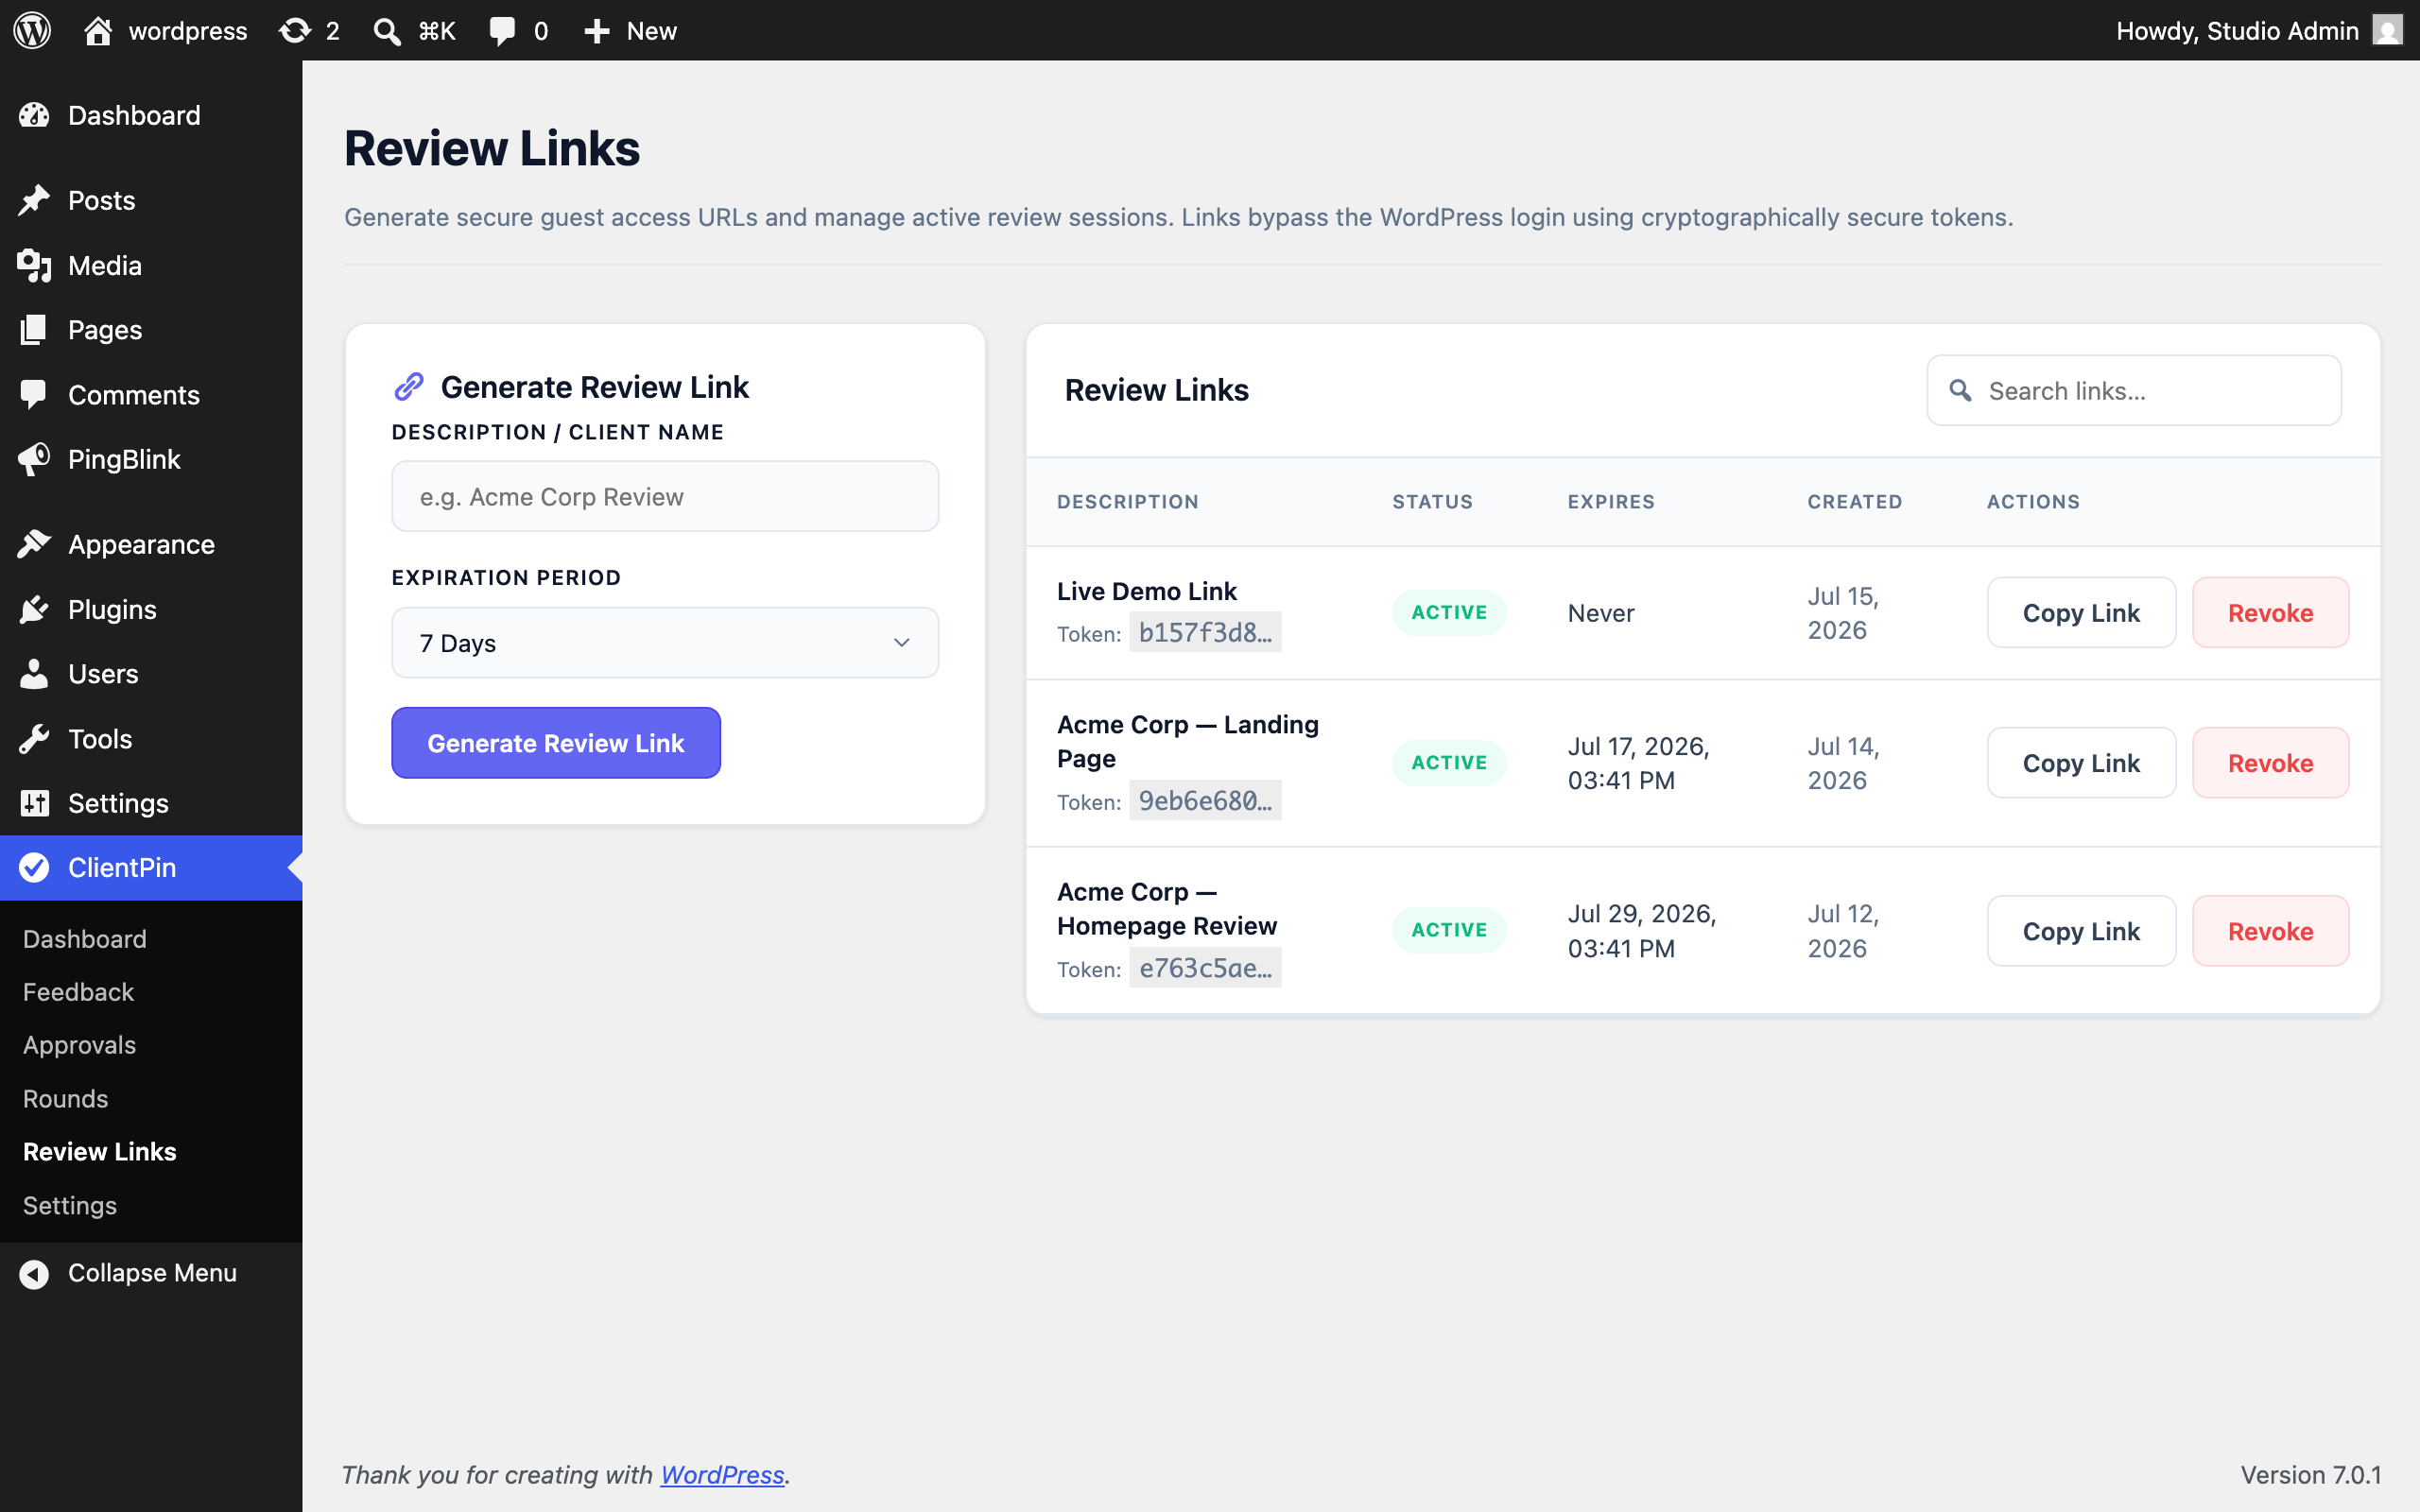The image size is (2420, 1512).
Task: Open the Plugins menu item
Action: 151,609
